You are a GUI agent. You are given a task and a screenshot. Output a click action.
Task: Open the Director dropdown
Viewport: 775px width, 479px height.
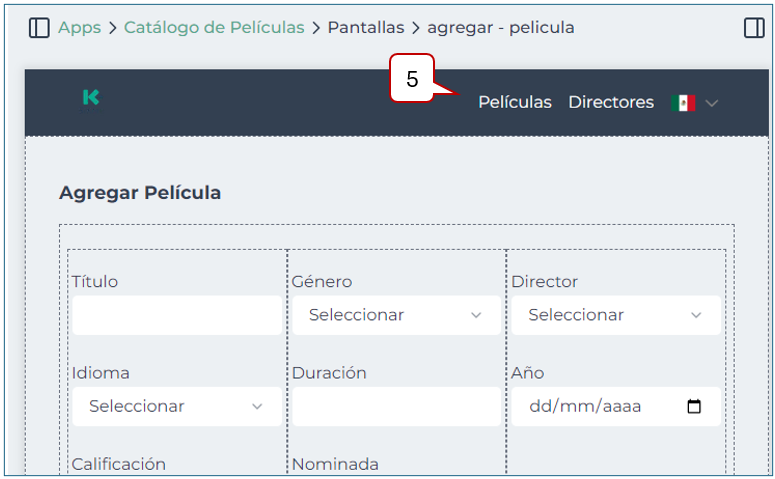pos(615,315)
